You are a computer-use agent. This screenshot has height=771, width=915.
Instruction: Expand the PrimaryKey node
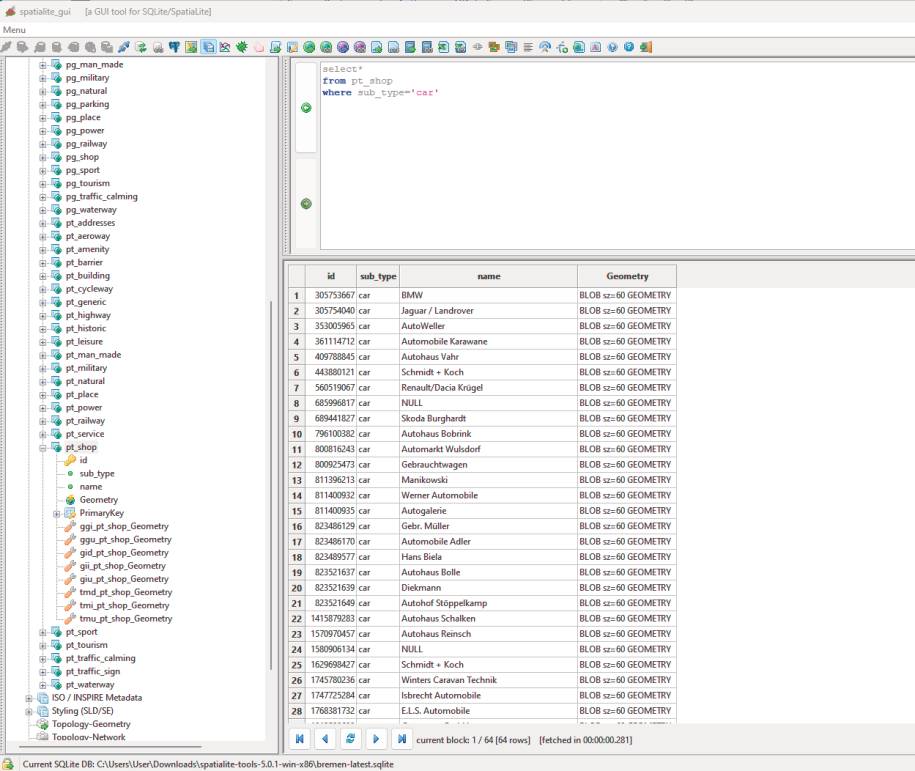[x=57, y=514]
